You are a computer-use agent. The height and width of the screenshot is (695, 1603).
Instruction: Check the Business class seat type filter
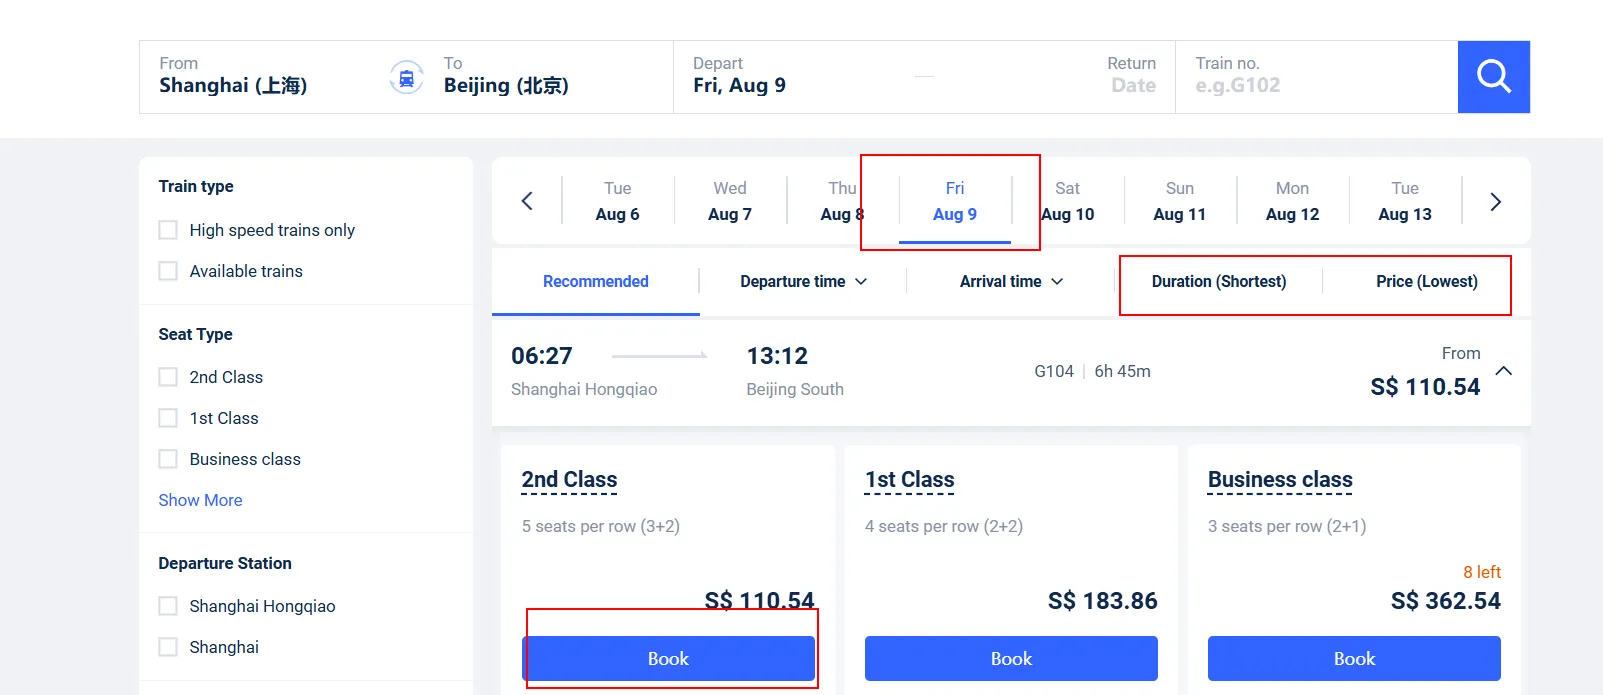coord(167,458)
